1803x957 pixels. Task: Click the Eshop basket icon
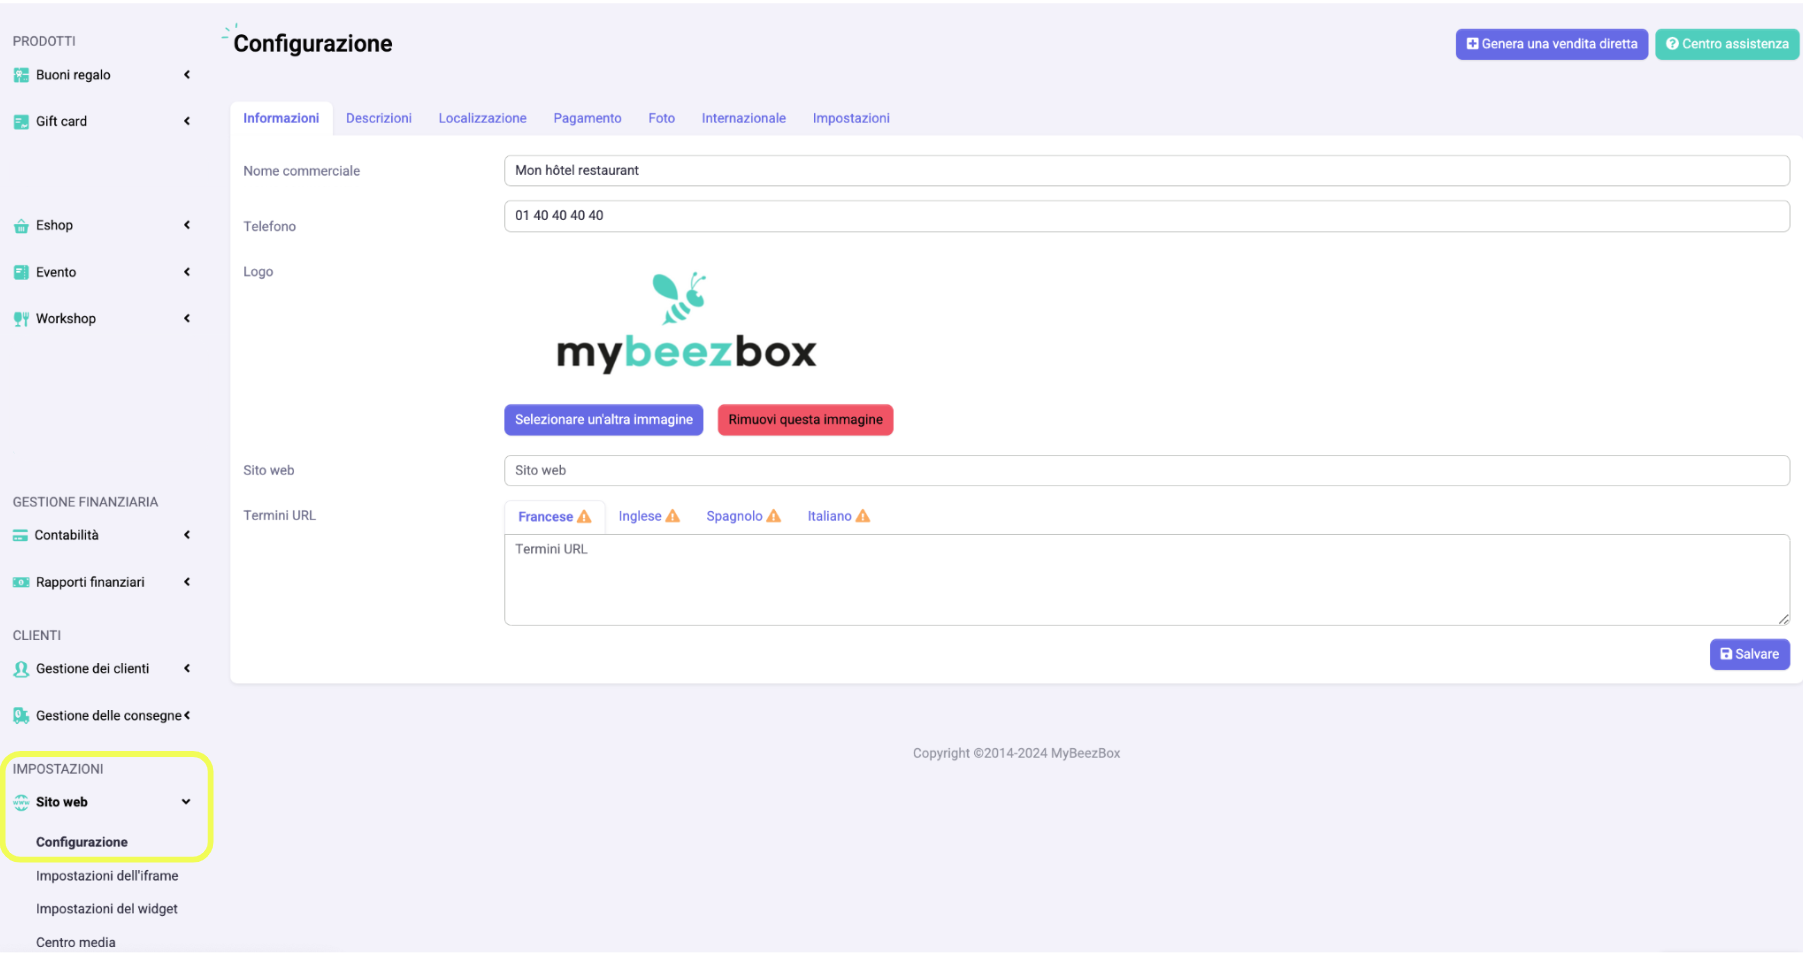pyautogui.click(x=21, y=226)
